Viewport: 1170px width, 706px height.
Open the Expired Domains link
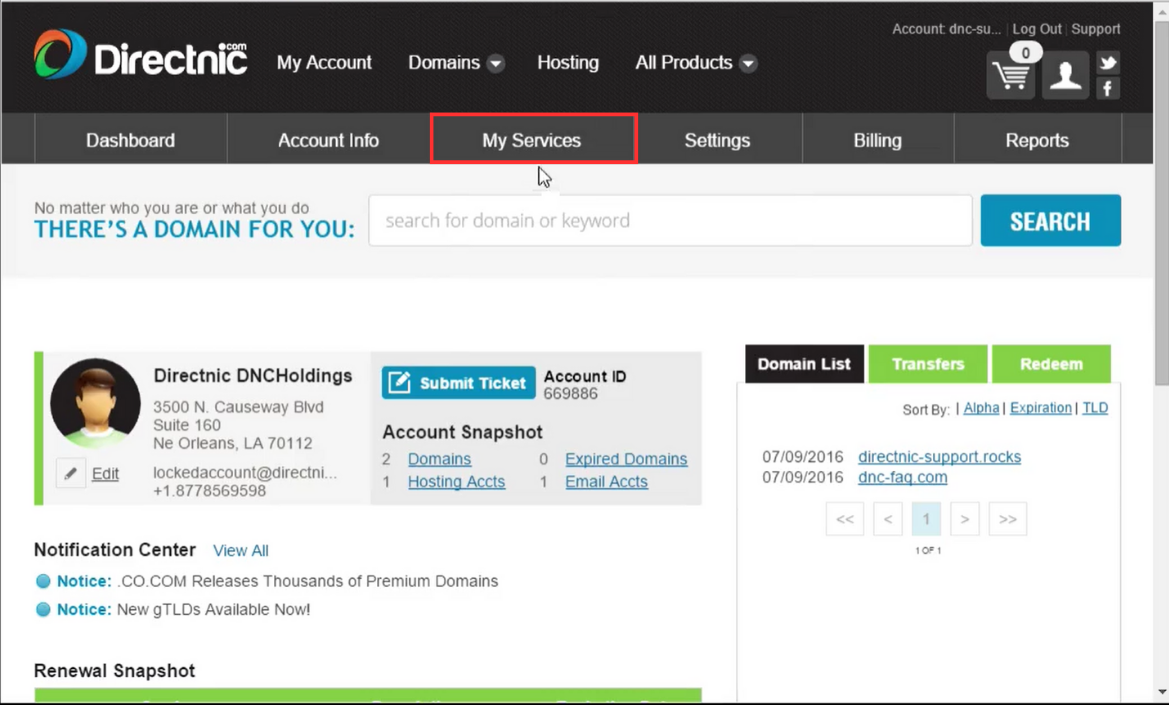coord(626,459)
